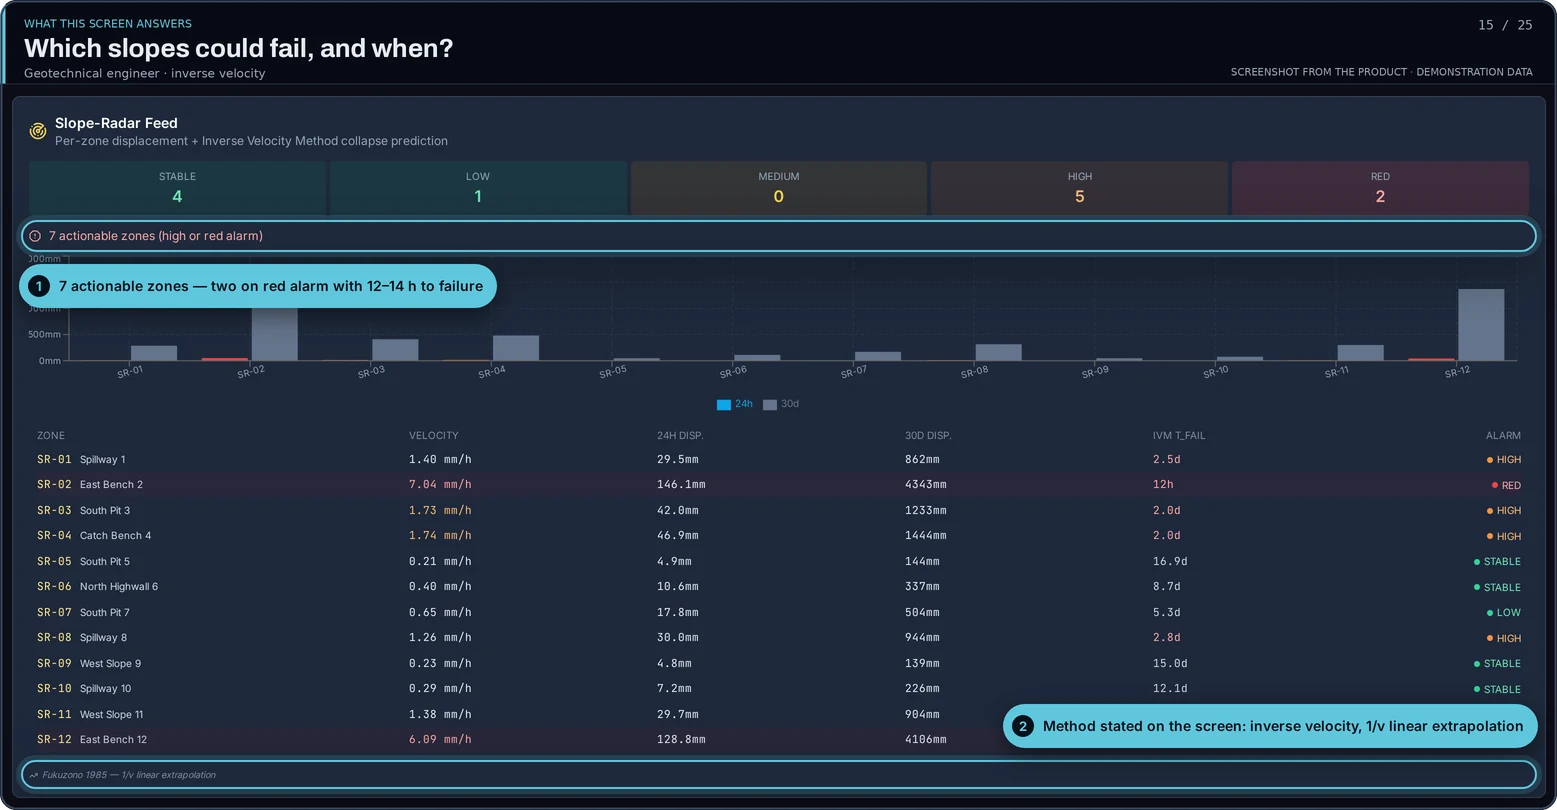Click the SR-08 30d bar in chart

(998, 352)
